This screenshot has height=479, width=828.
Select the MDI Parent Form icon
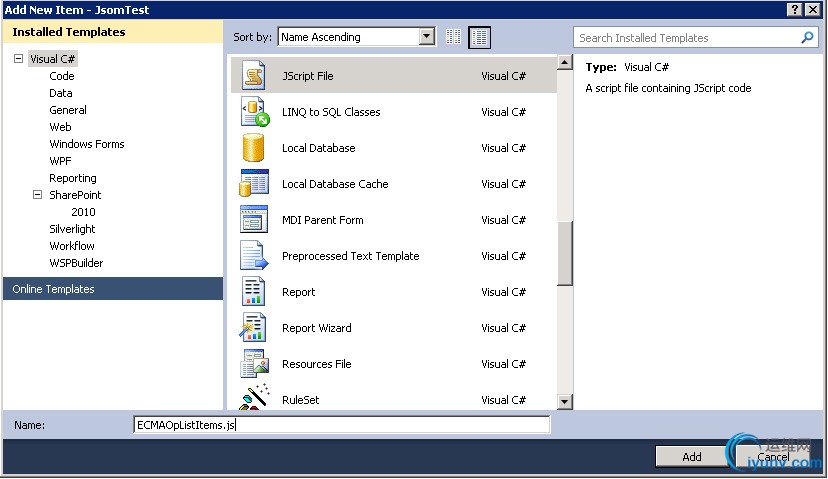(254, 220)
